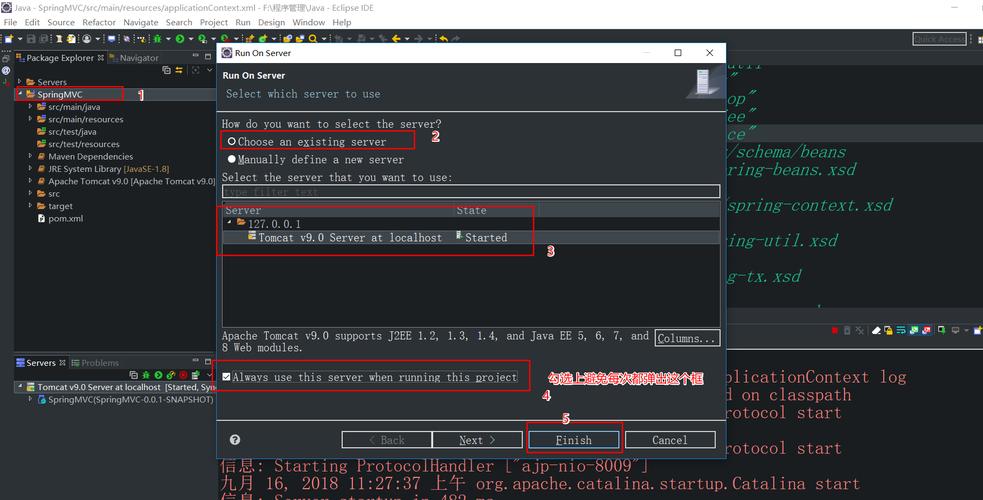
Task: Click the Open Type toolbar icon
Action: pos(287,38)
